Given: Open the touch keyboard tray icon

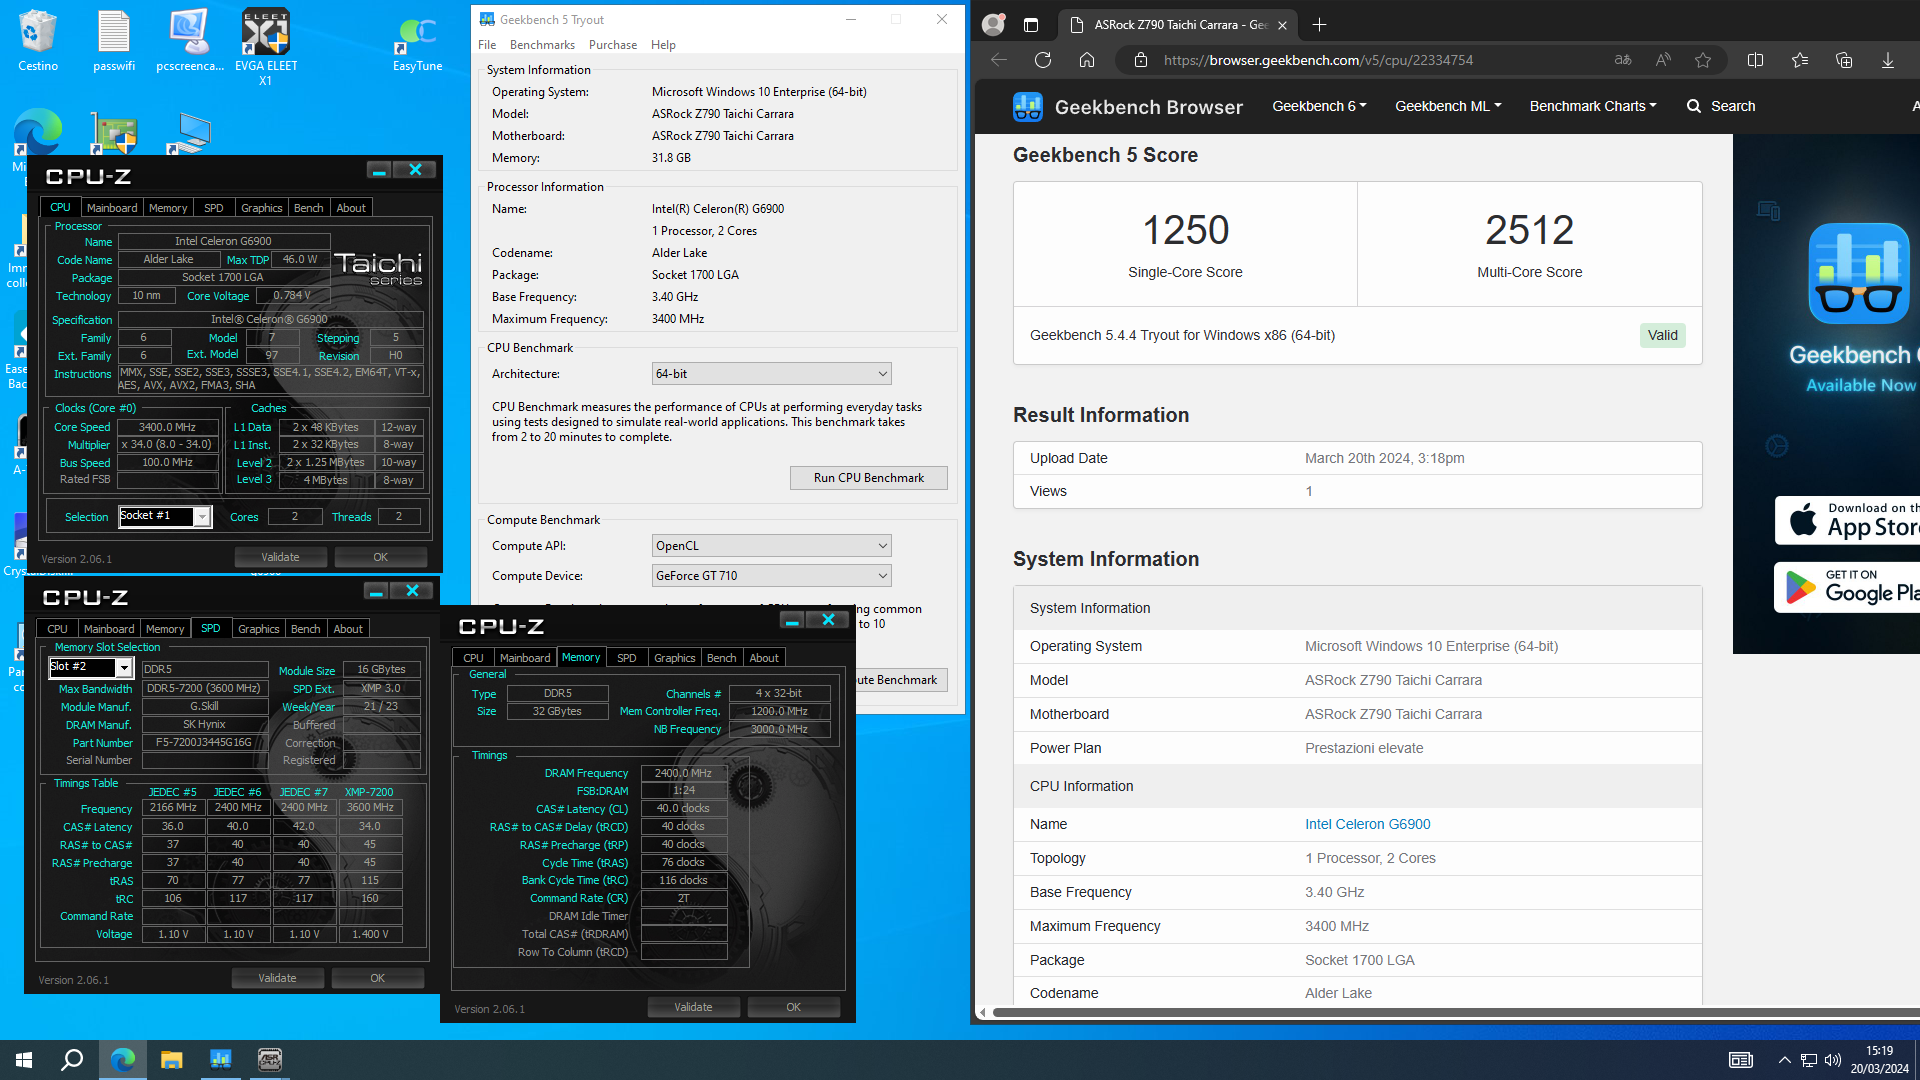Looking at the screenshot, I should coord(1741,1060).
